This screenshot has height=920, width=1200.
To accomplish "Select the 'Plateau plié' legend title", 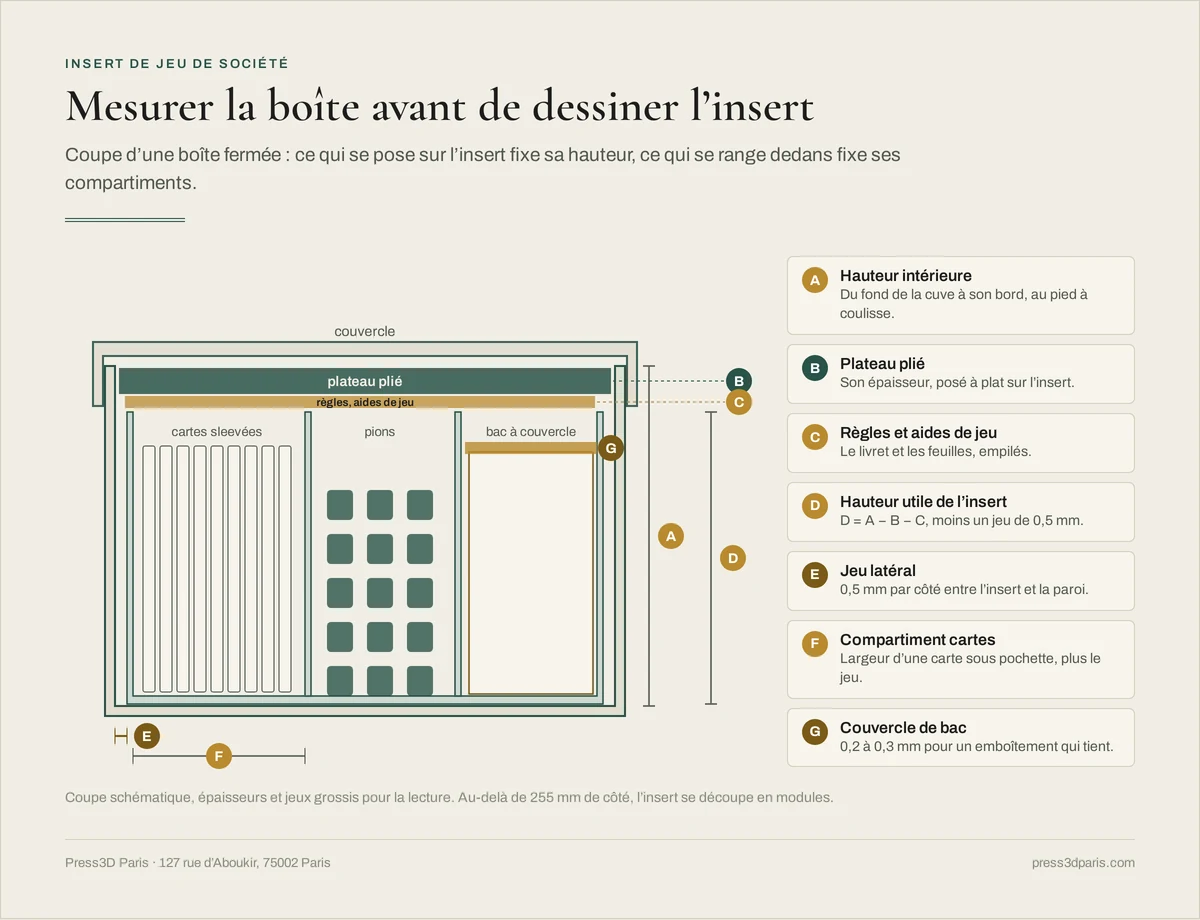I will click(x=882, y=364).
